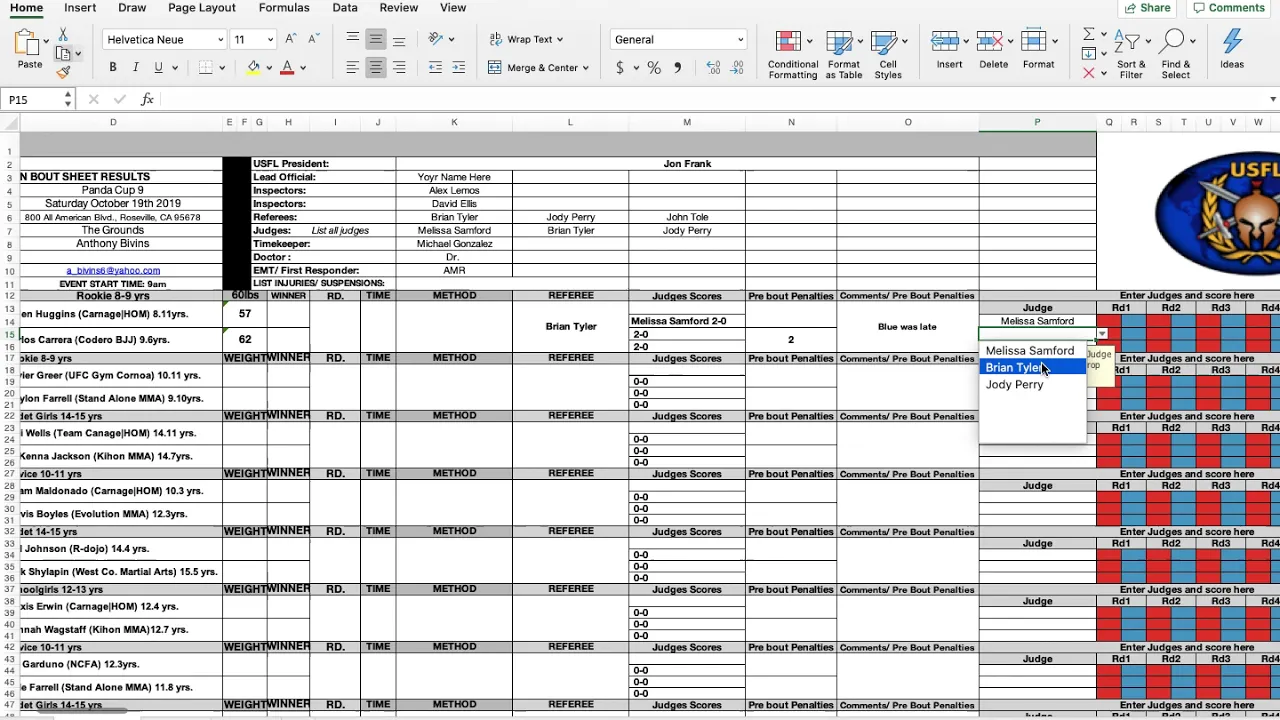
Task: Click the AutoSum sigma icon
Action: tap(1089, 35)
